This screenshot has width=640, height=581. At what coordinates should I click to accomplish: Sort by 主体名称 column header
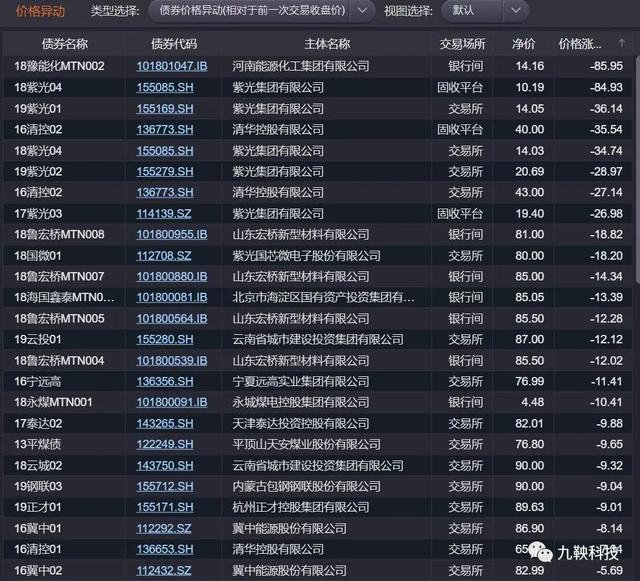tap(327, 44)
